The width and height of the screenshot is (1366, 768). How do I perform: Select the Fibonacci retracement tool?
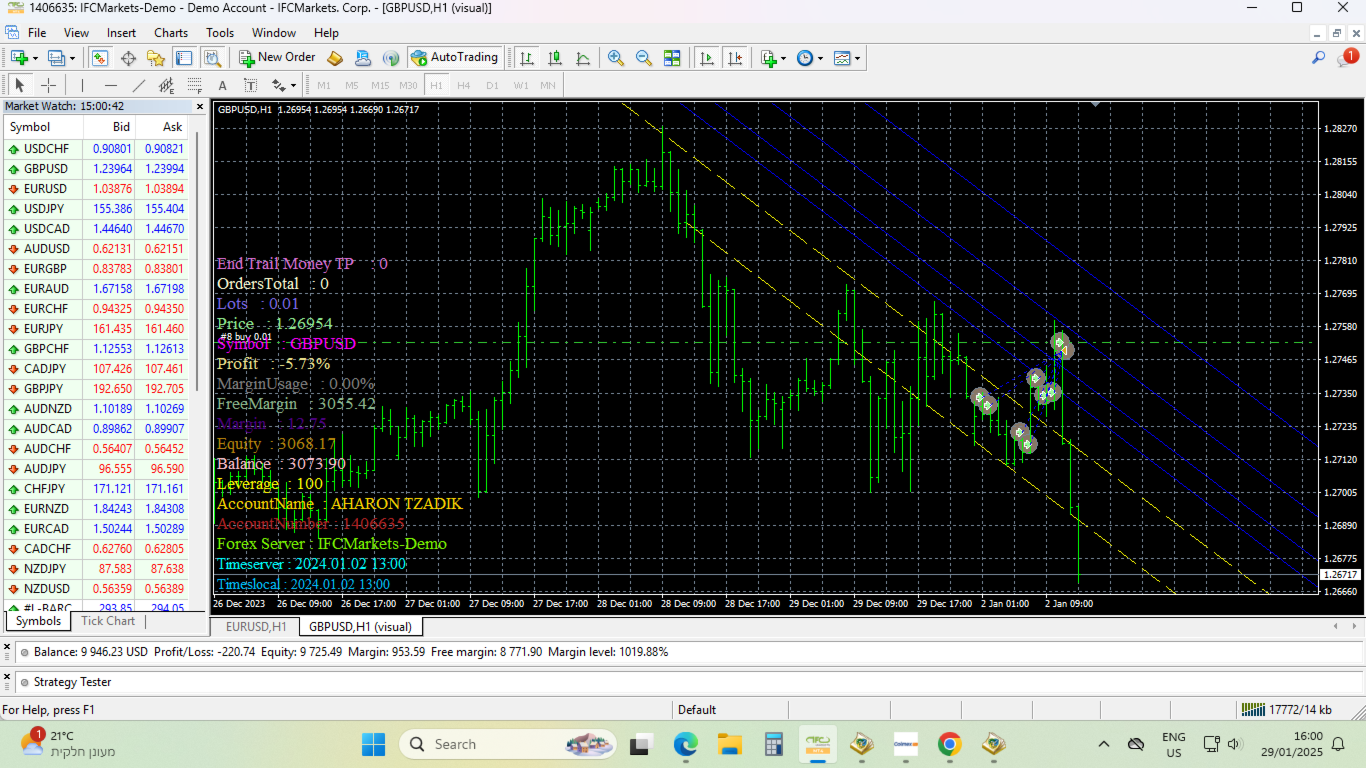(x=195, y=85)
